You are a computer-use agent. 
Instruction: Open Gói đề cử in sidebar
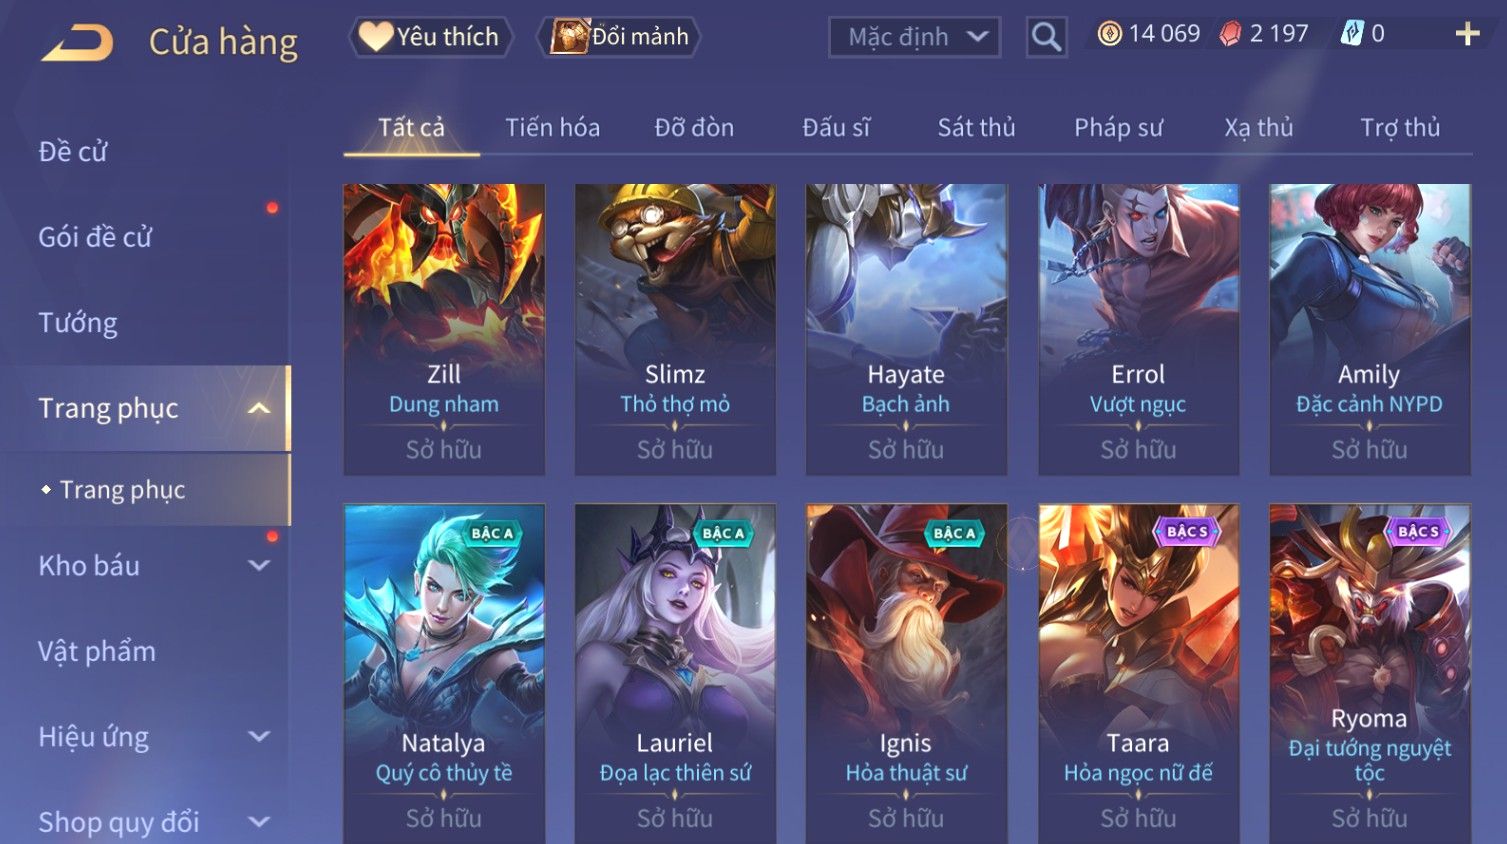[x=95, y=238]
